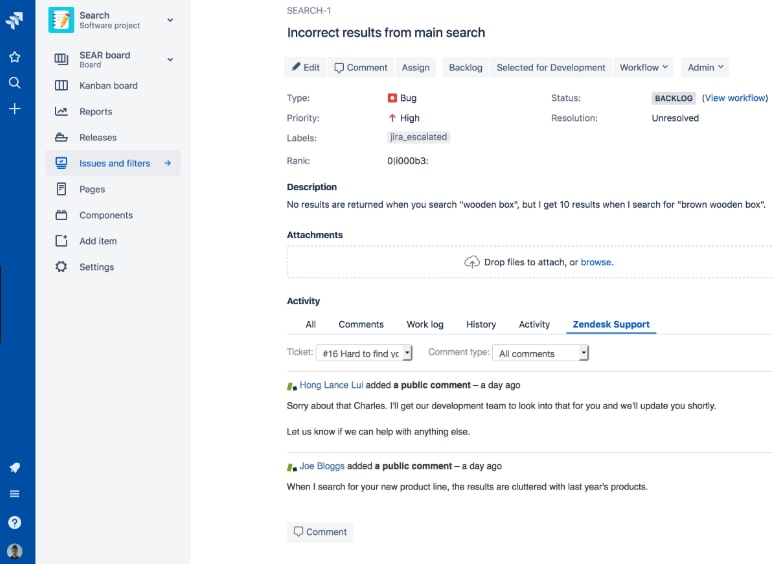The height and width of the screenshot is (564, 772).
Task: Switch to the Work log tab
Action: point(425,324)
